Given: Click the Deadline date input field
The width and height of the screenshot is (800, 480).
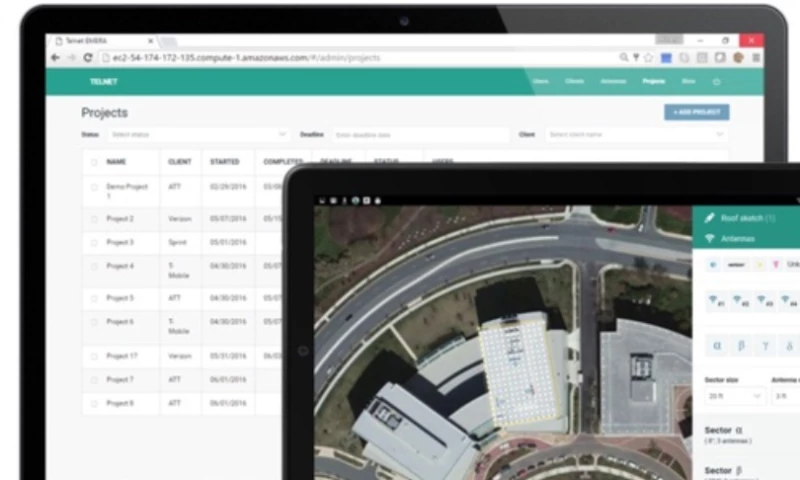Looking at the screenshot, I should click(421, 135).
